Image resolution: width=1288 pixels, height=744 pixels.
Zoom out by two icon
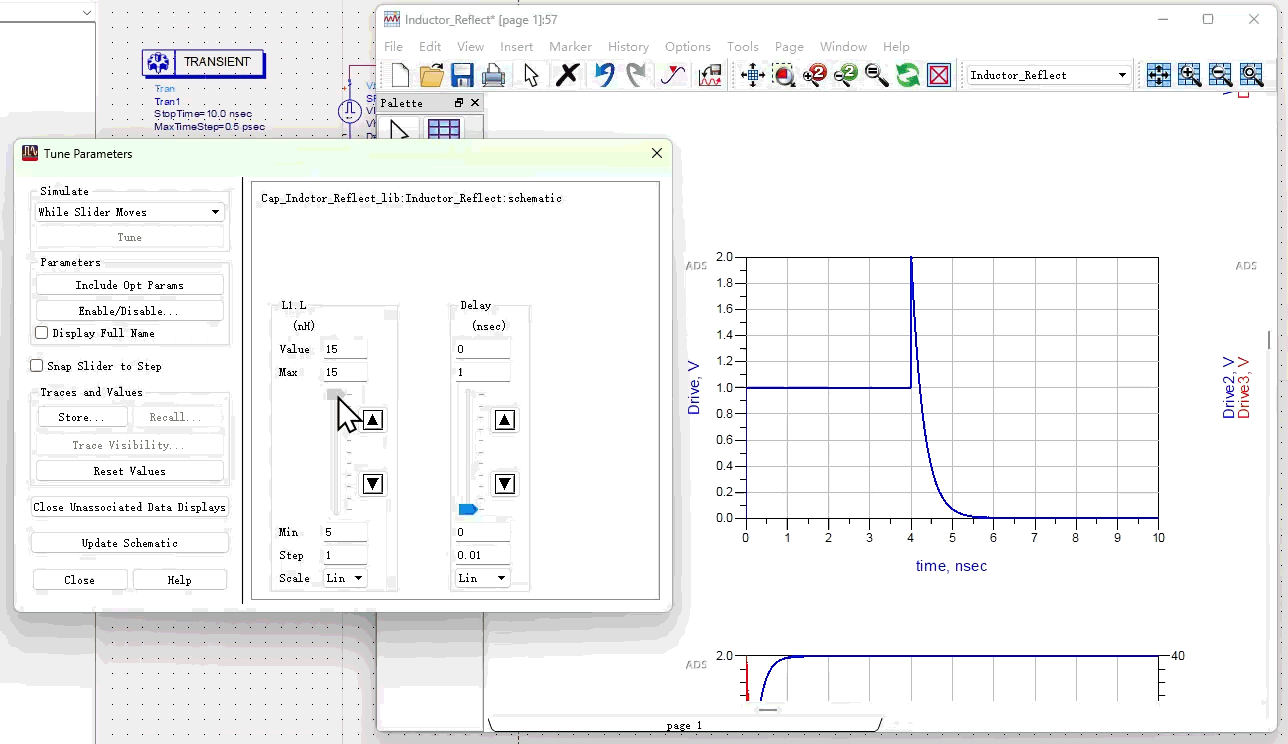[846, 75]
